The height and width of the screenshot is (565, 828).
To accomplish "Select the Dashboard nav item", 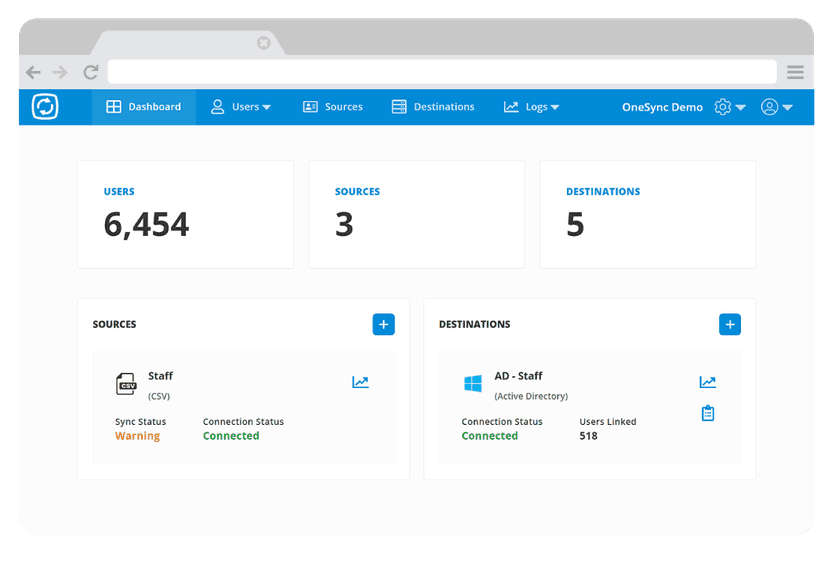I will (144, 107).
